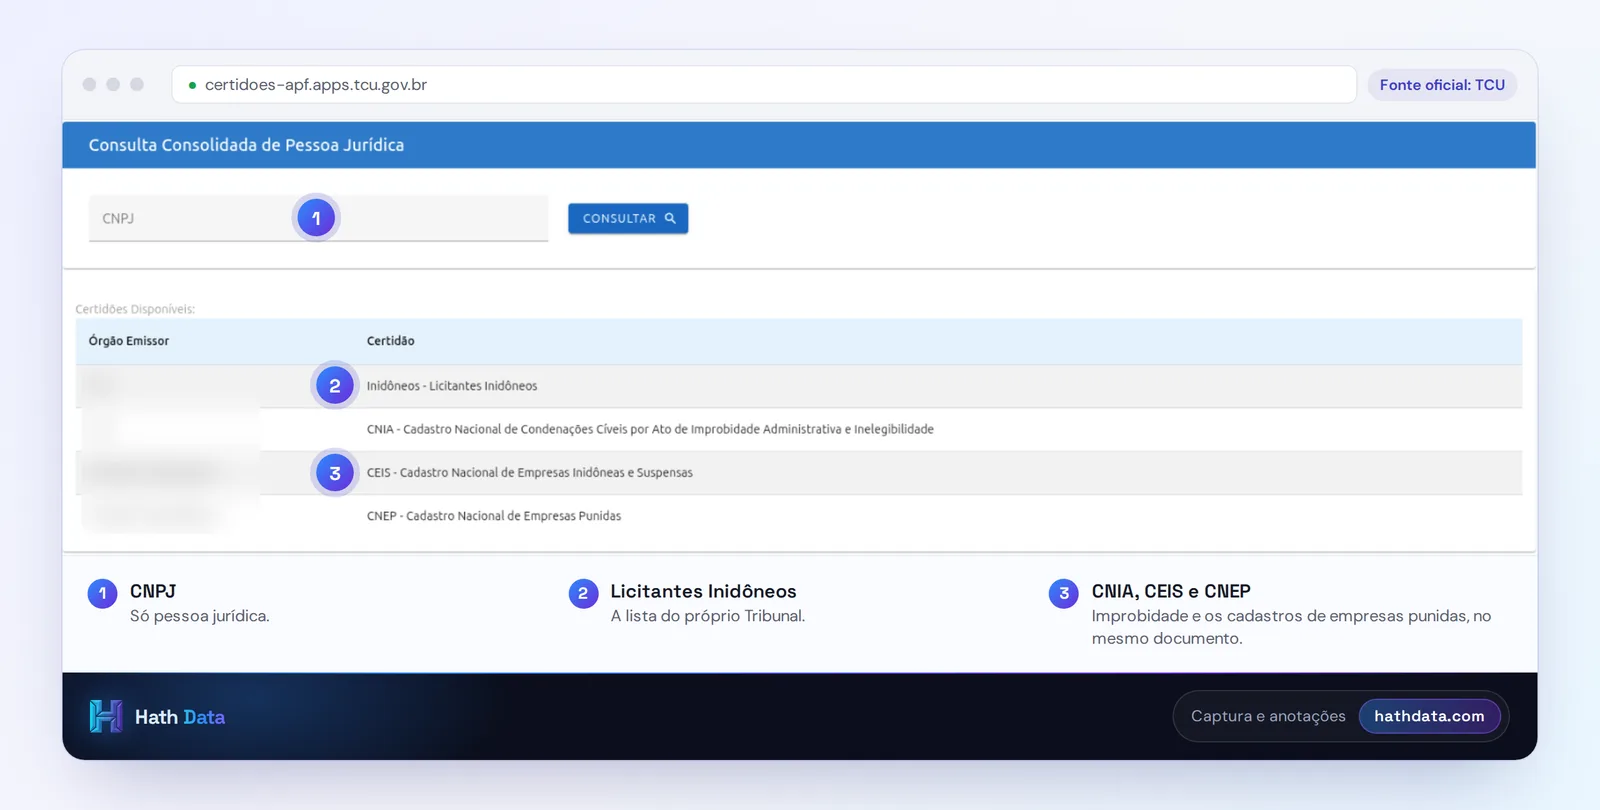1600x810 pixels.
Task: Select the "Inidôneos - Licitantes Inidôneos" table row
Action: [799, 386]
